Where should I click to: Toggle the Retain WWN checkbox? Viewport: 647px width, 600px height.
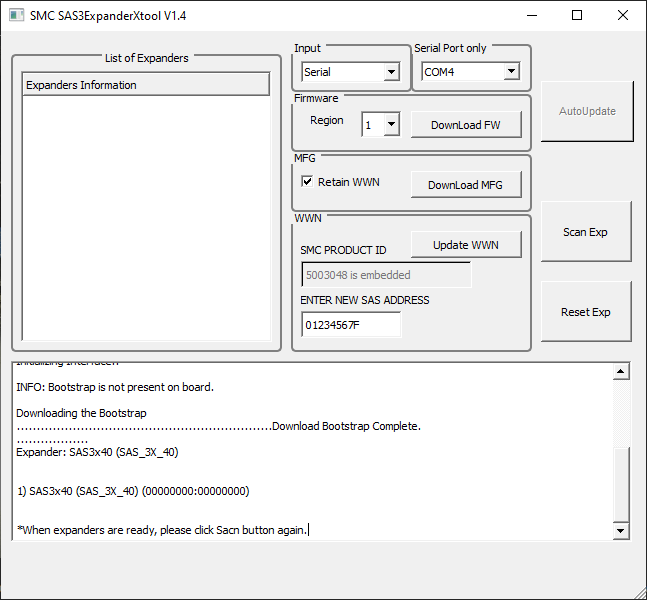pyautogui.click(x=308, y=182)
